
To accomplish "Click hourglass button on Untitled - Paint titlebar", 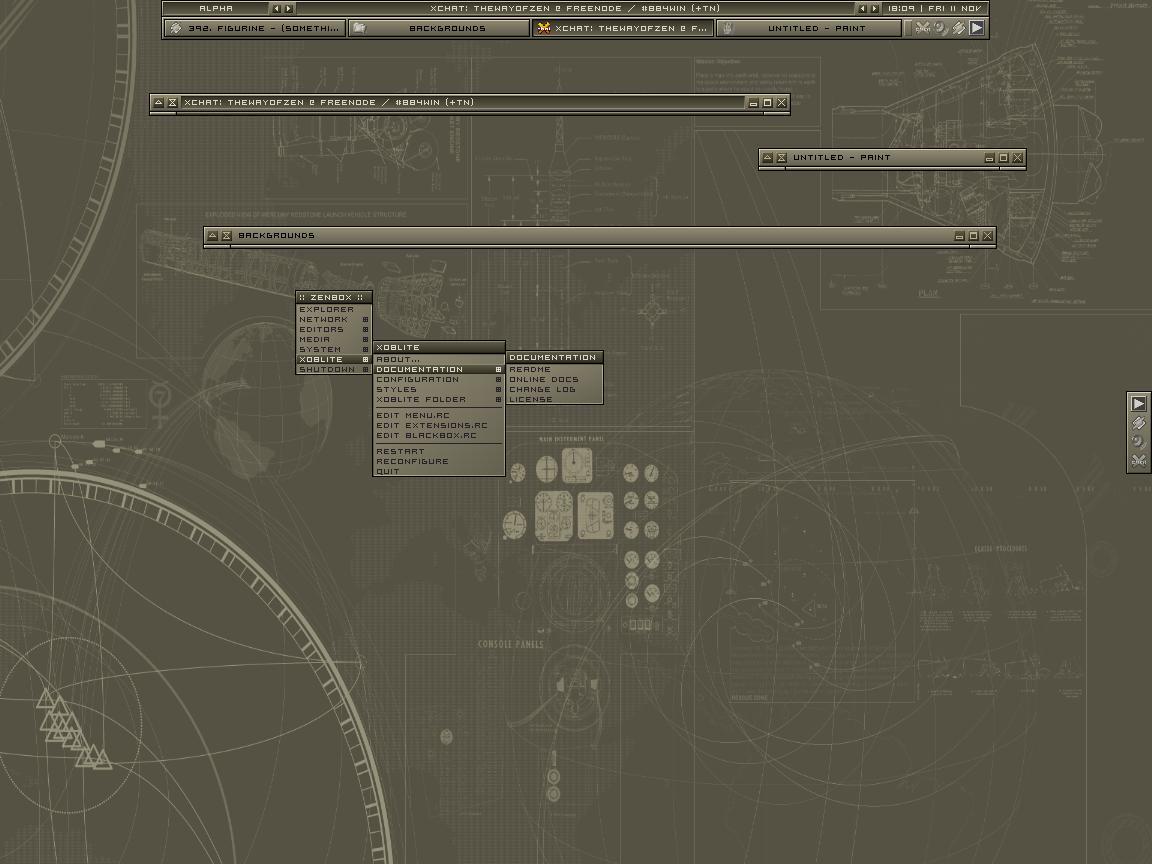I will [782, 157].
